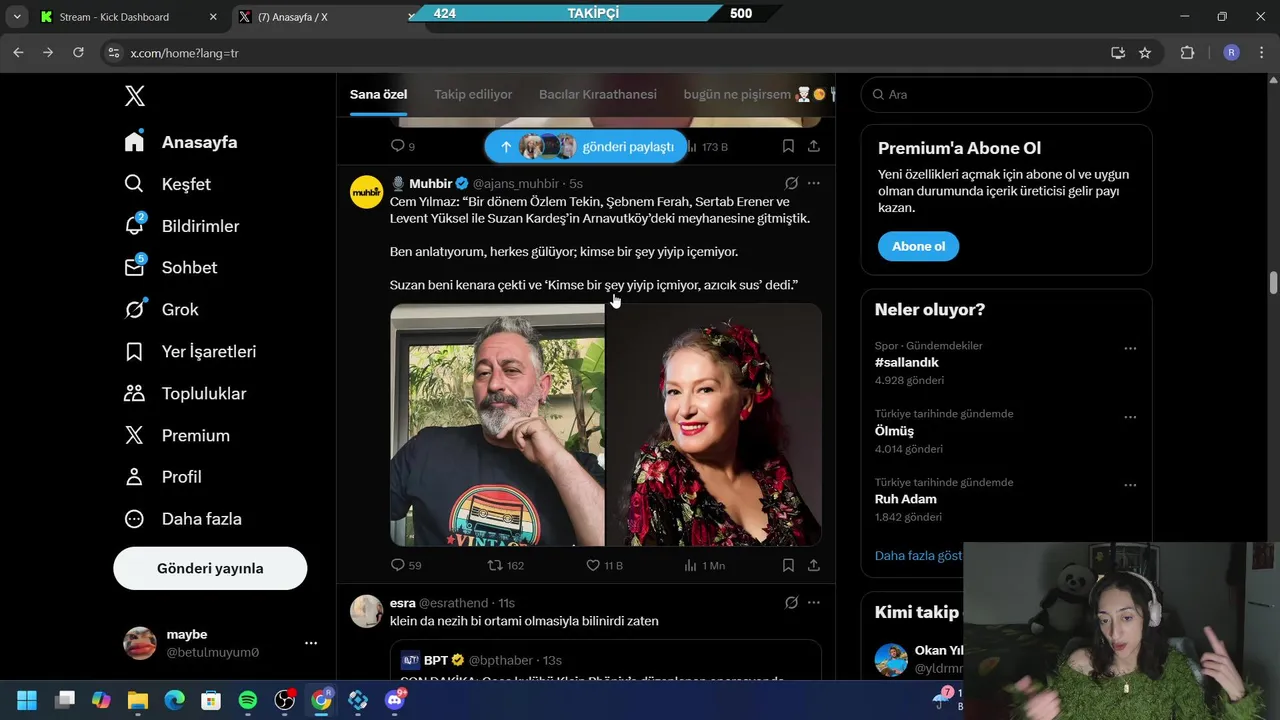
Task: Open options for #sallandık trend
Action: click(1130, 348)
